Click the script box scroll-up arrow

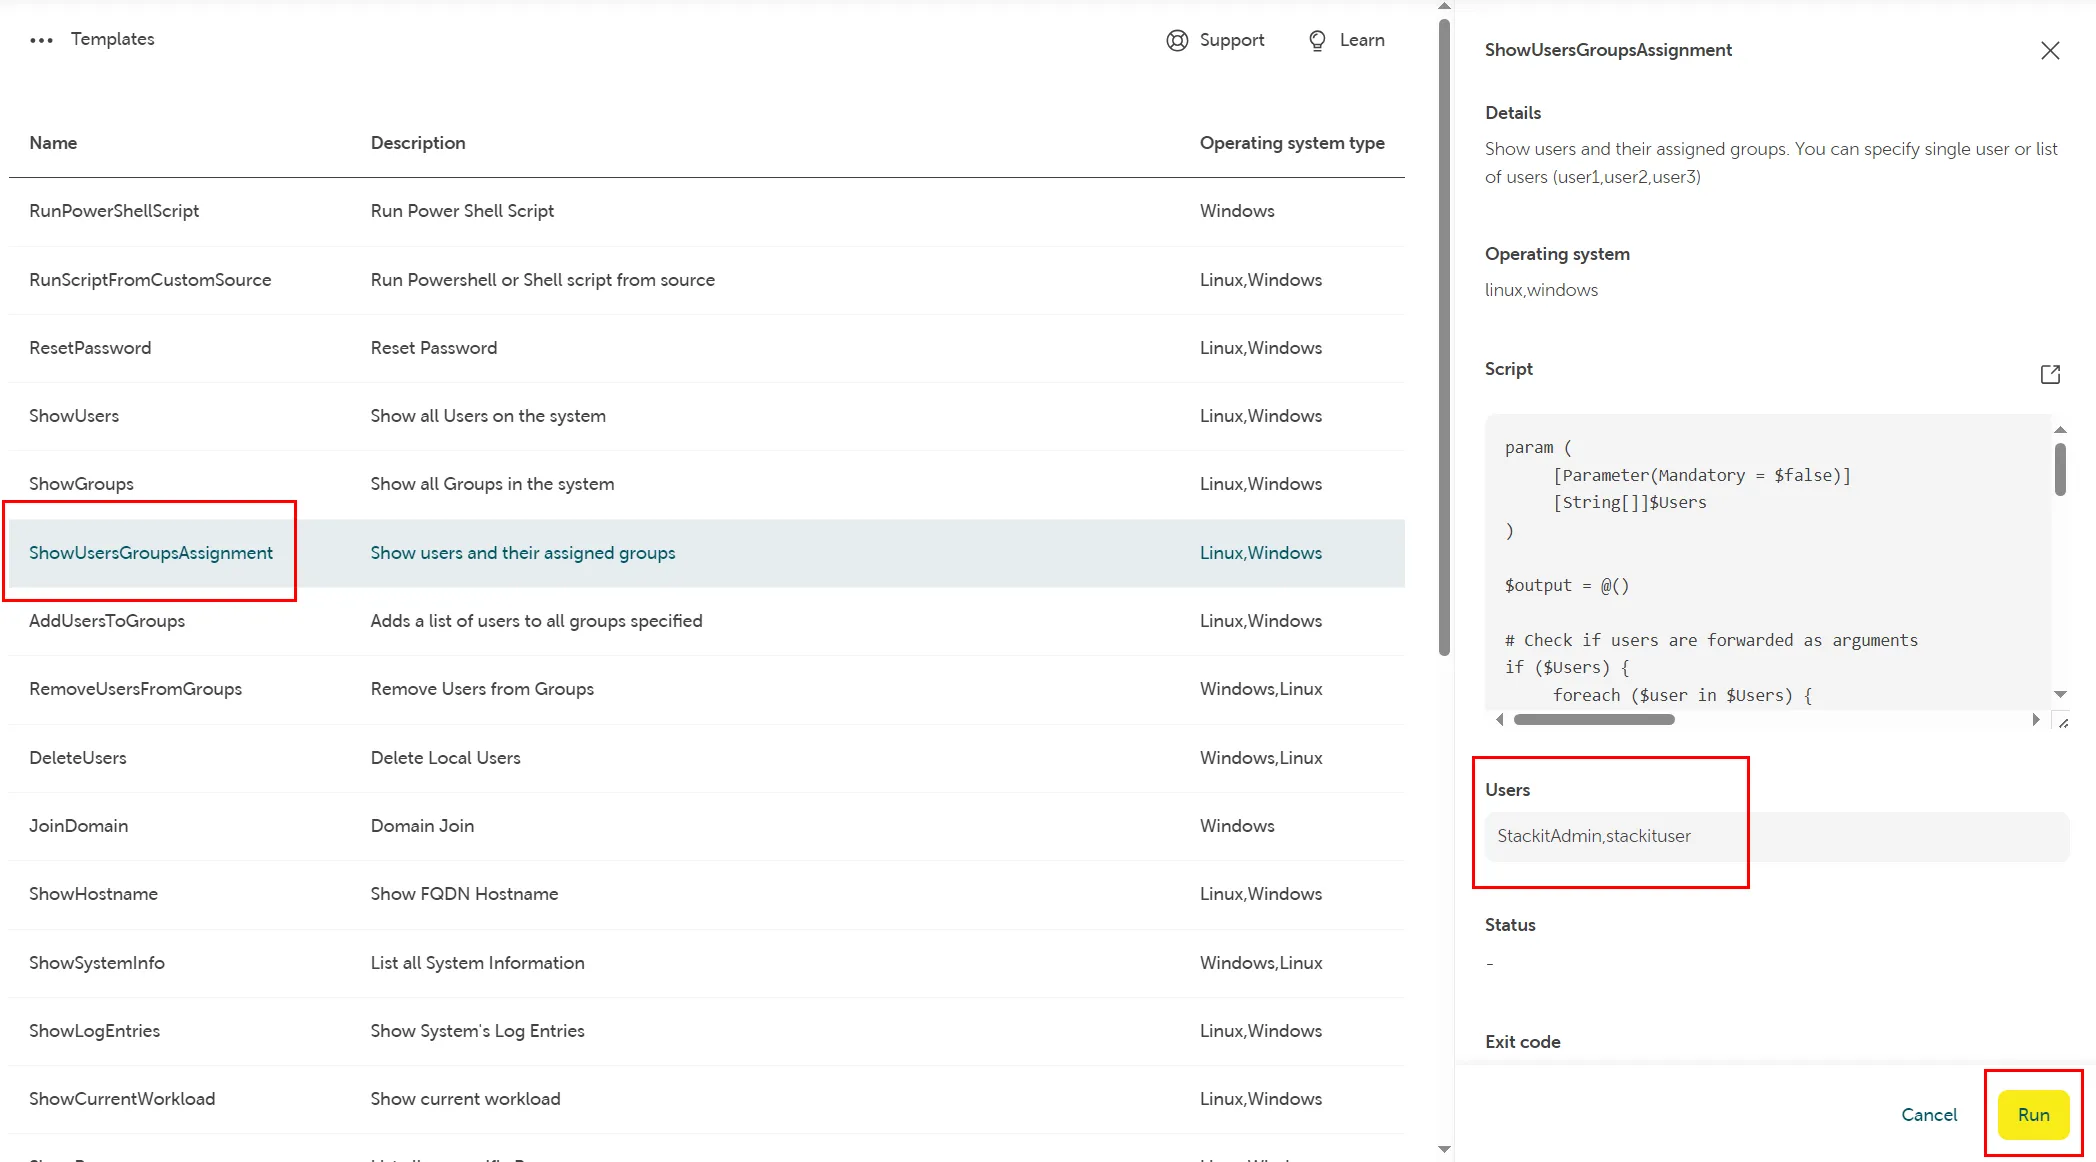click(x=2060, y=430)
